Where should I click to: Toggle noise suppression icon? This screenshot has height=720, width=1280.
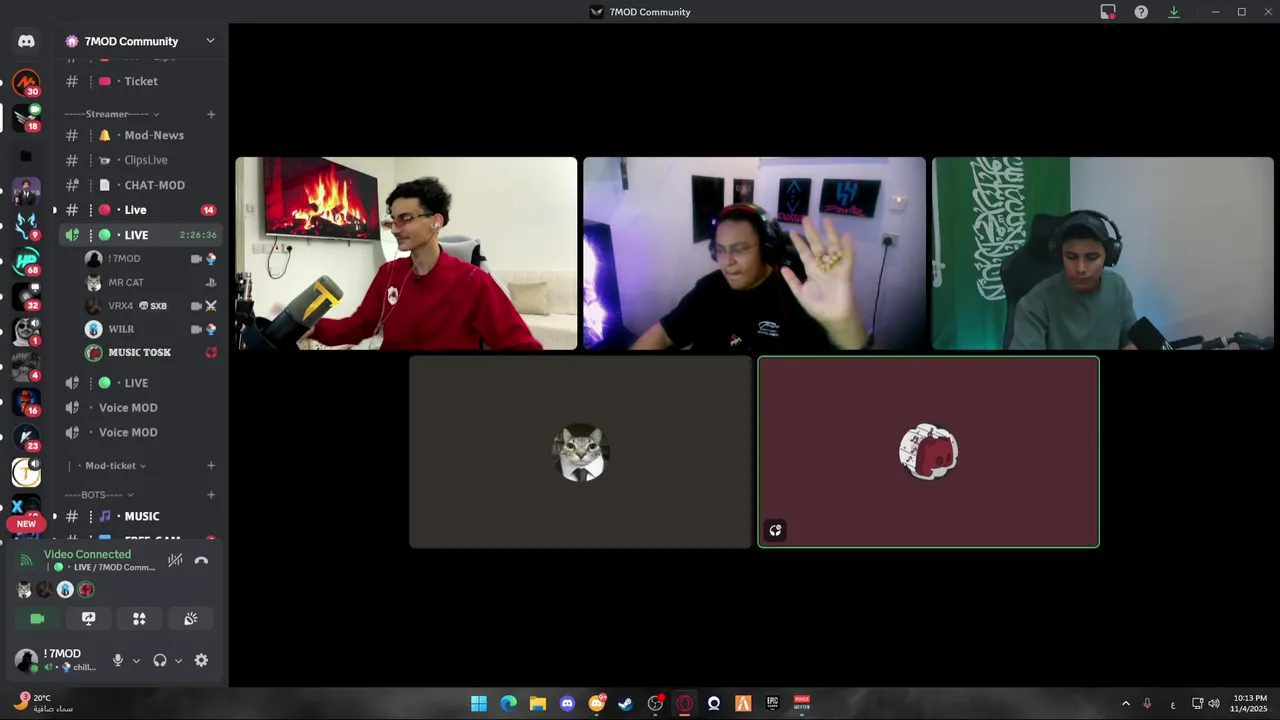point(175,561)
